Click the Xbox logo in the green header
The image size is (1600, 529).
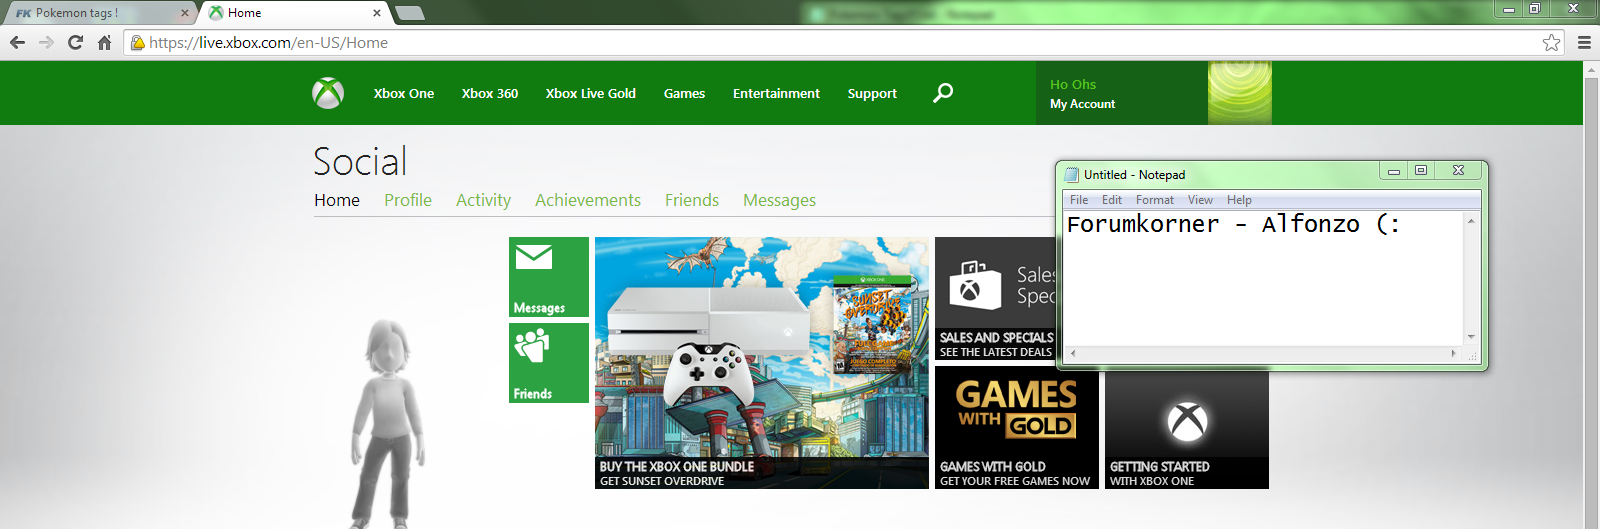tap(328, 93)
